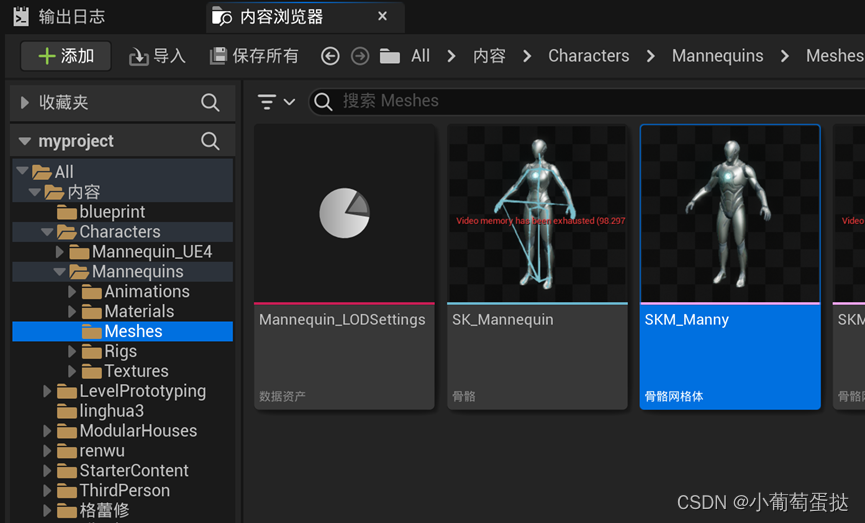Image resolution: width=865 pixels, height=523 pixels.
Task: Click the 导入 import button
Action: point(157,56)
